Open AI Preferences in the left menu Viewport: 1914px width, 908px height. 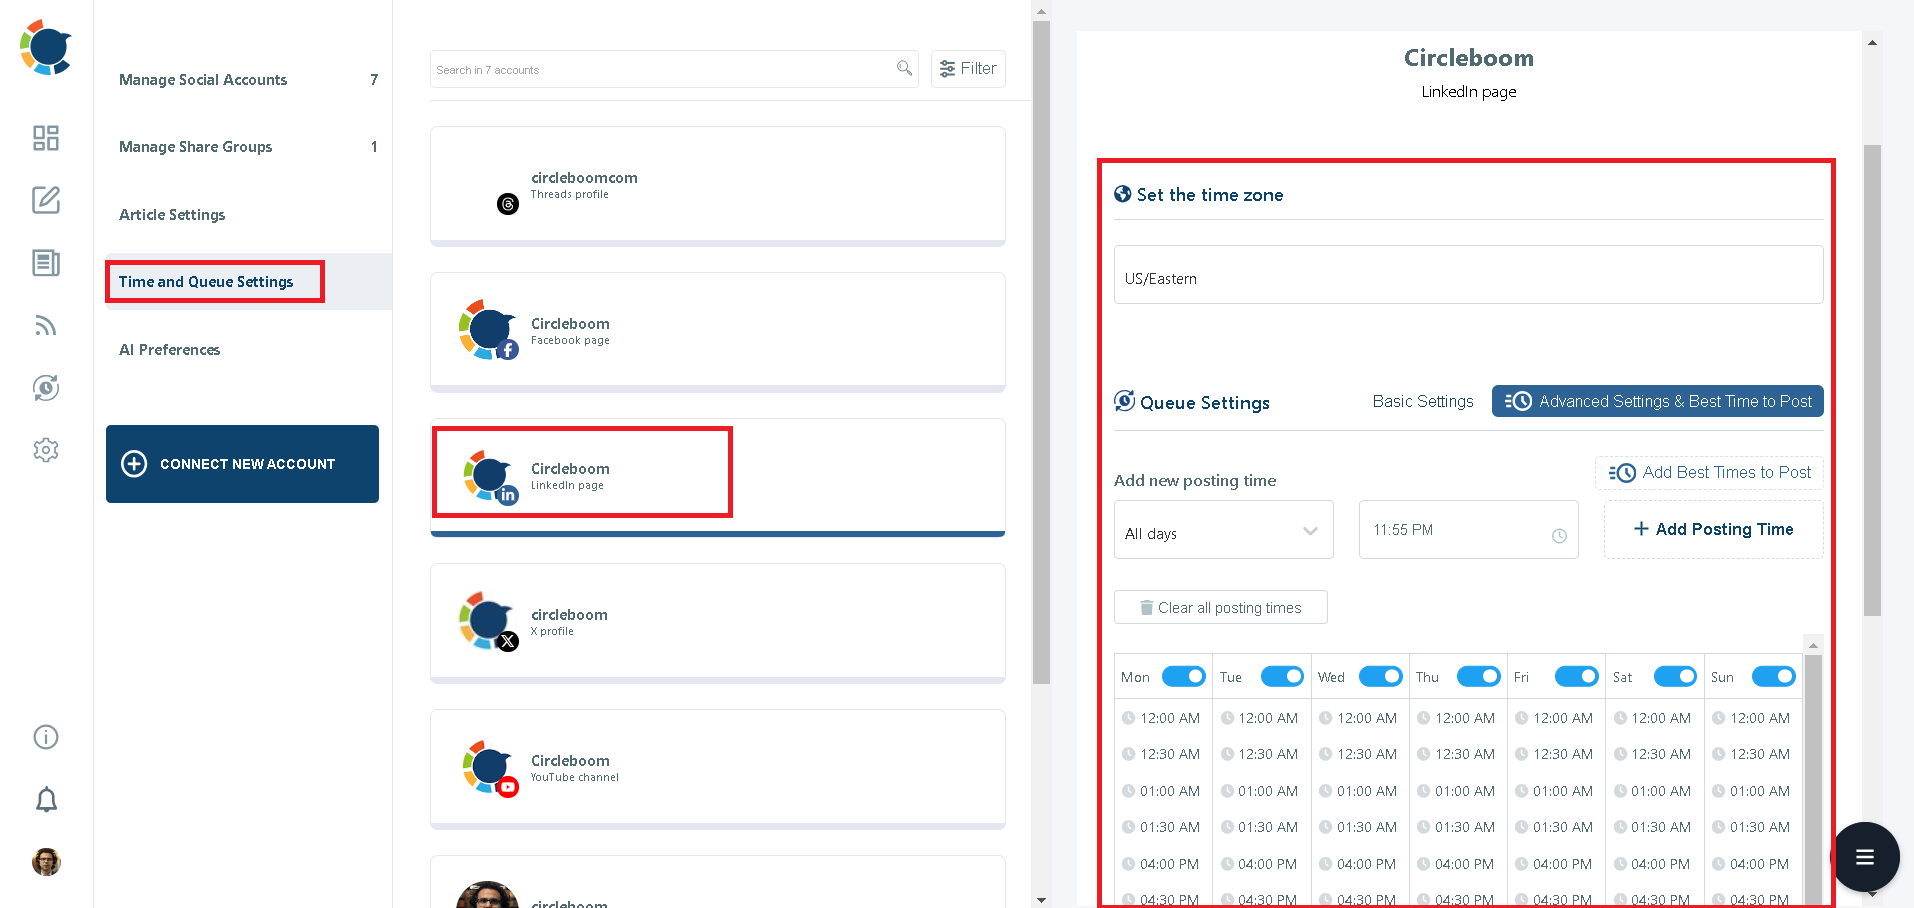169,349
